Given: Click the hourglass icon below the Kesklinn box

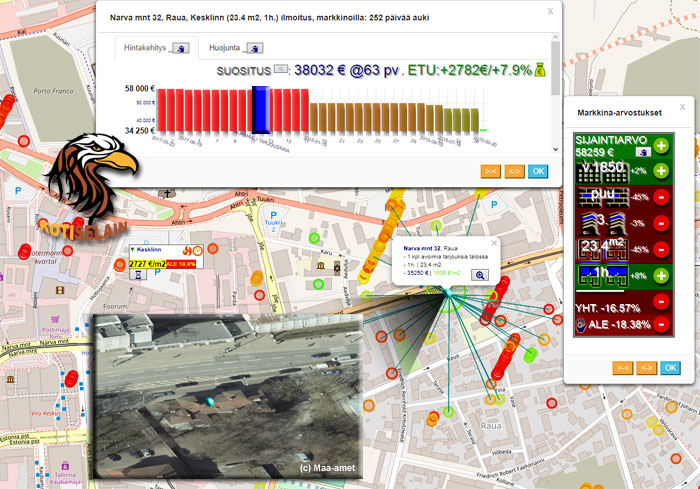Looking at the screenshot, I should pos(138,275).
